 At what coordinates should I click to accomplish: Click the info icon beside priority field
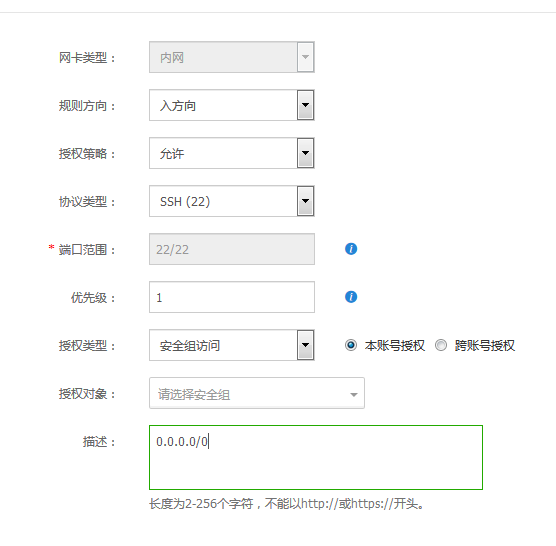click(351, 297)
